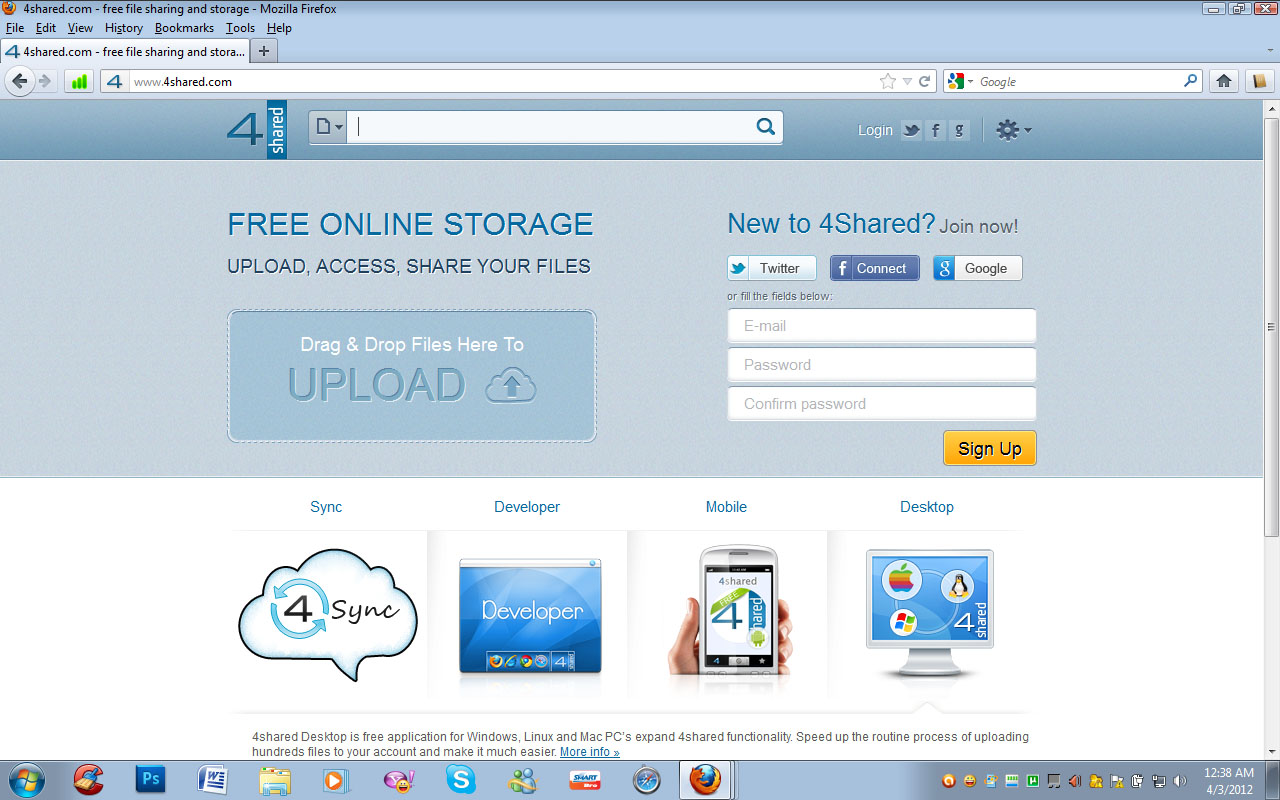Open the Firefox Home page button
This screenshot has height=800, width=1280.
pyautogui.click(x=1223, y=82)
